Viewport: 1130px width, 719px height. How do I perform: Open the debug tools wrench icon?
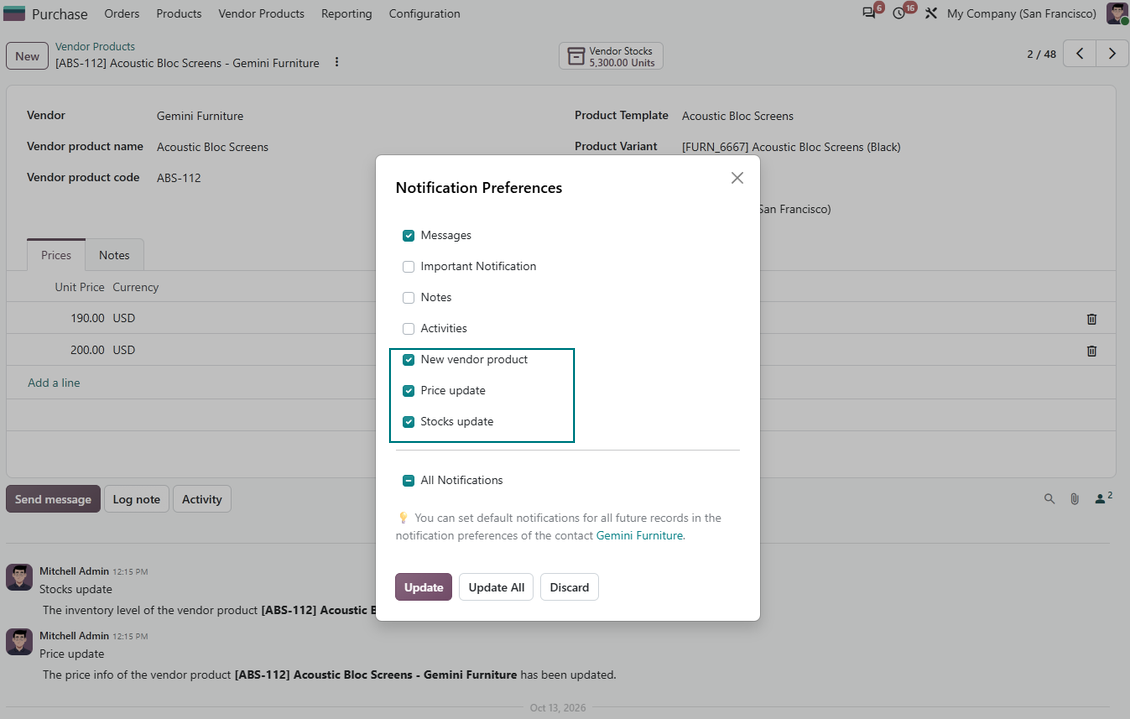[x=931, y=13]
